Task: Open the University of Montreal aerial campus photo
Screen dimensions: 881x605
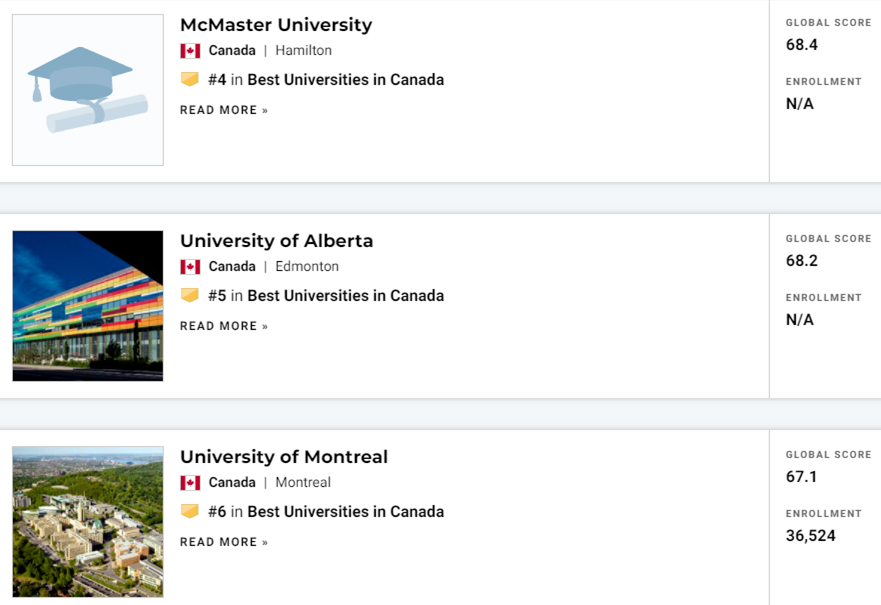Action: coord(88,522)
